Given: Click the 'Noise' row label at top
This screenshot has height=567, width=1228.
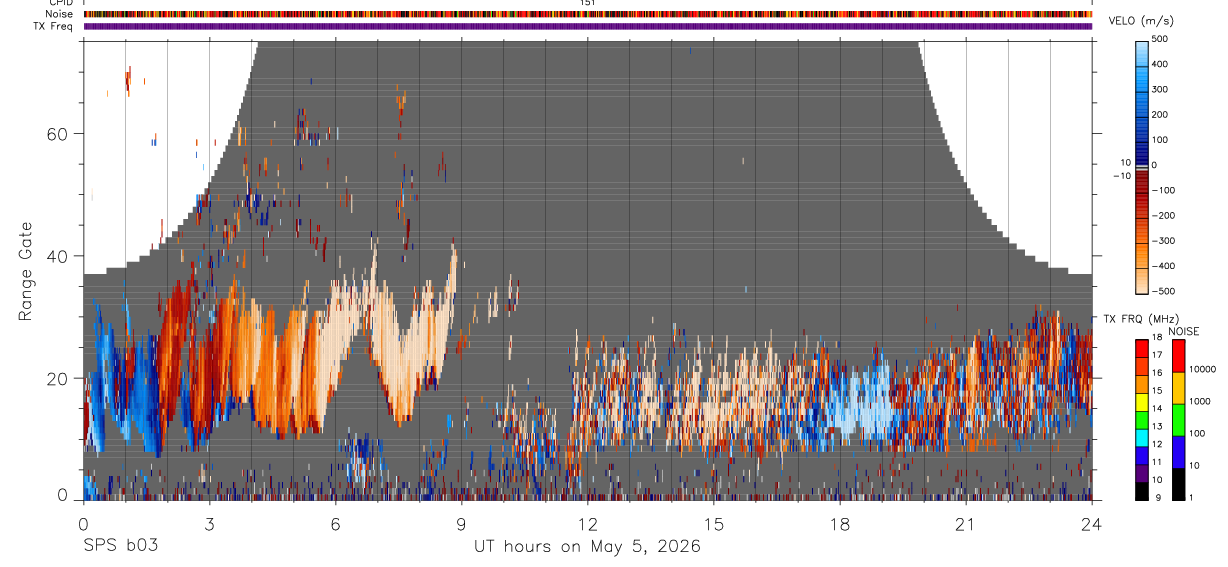Looking at the screenshot, I should tap(59, 14).
